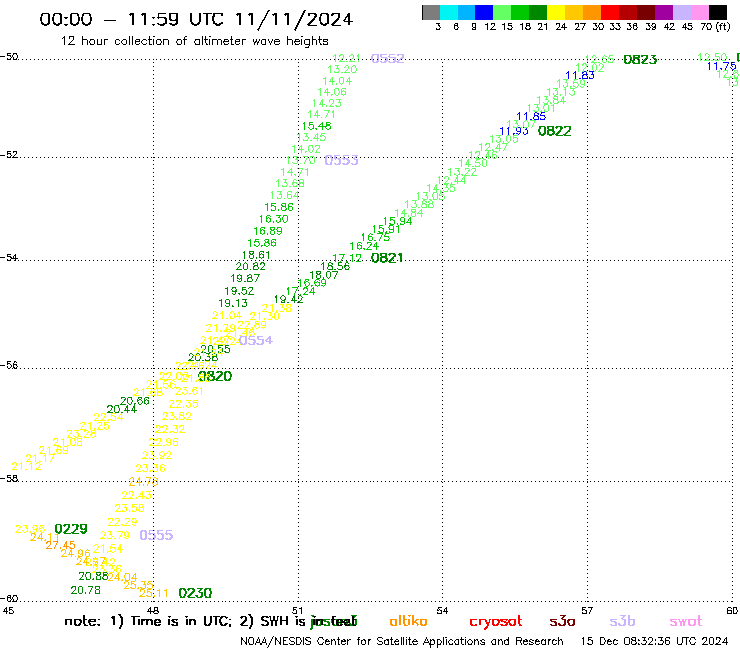The image size is (740, 650).
Task: Click the 0229 time label
Action: coord(71,529)
